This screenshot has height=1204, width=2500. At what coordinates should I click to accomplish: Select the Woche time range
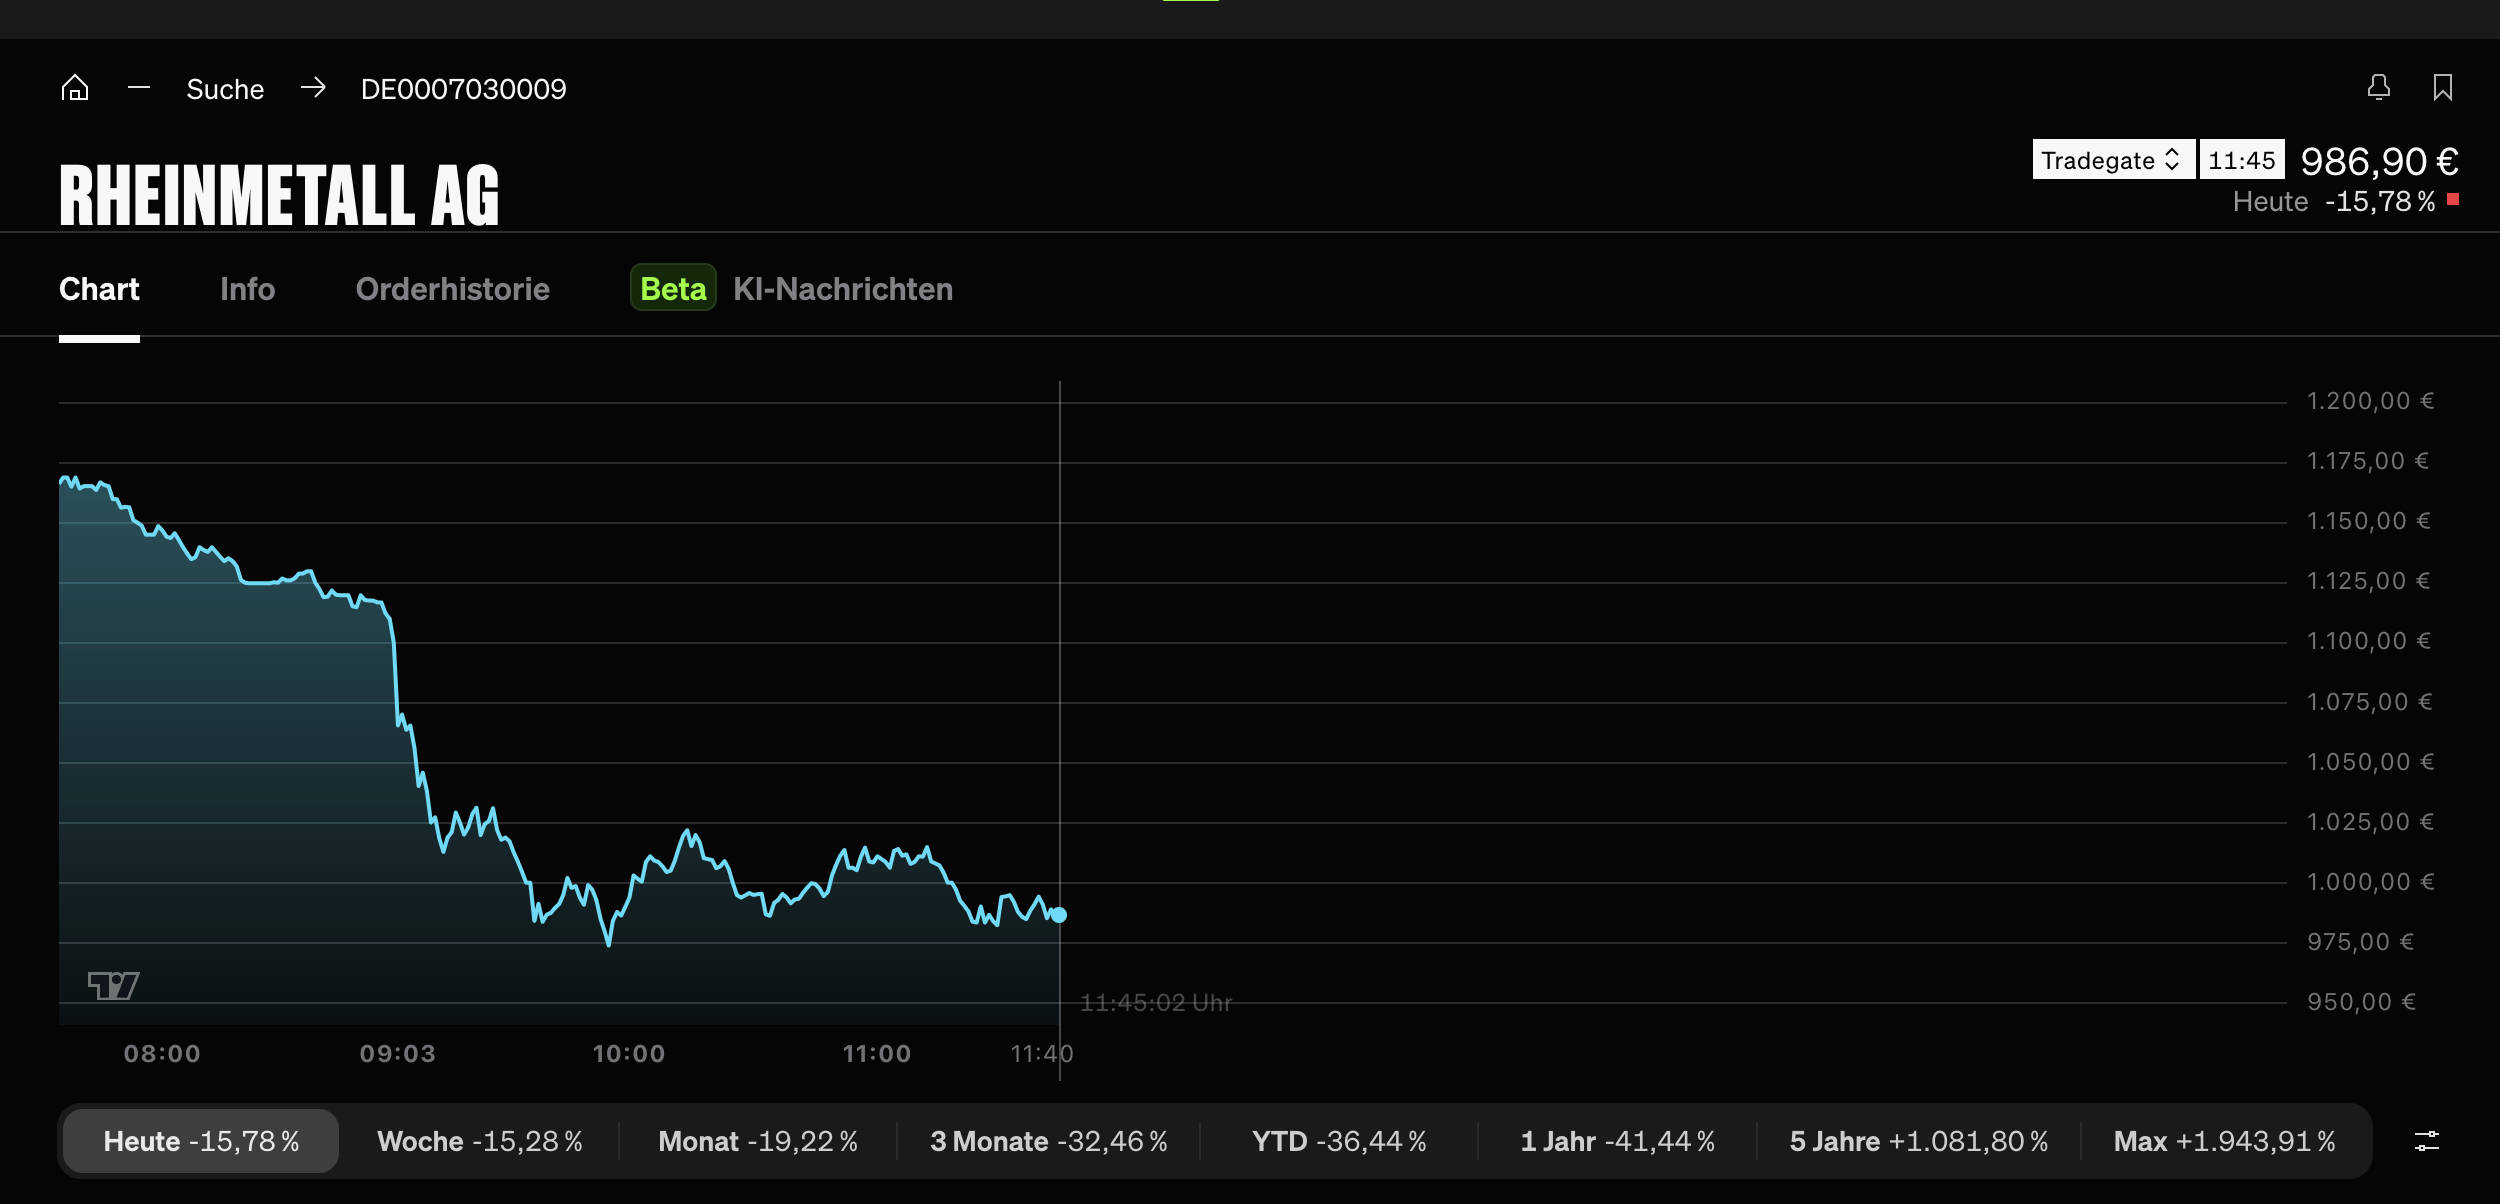point(480,1141)
